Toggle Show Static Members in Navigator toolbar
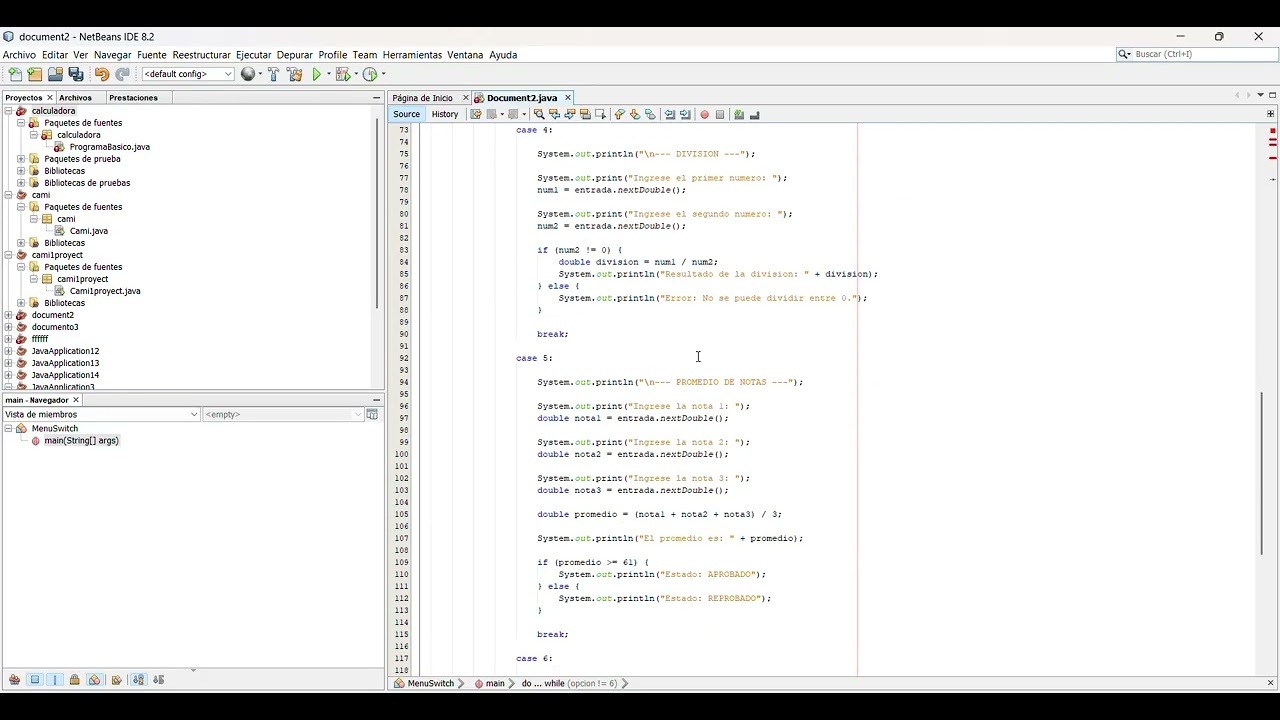This screenshot has width=1280, height=720. click(x=55, y=680)
